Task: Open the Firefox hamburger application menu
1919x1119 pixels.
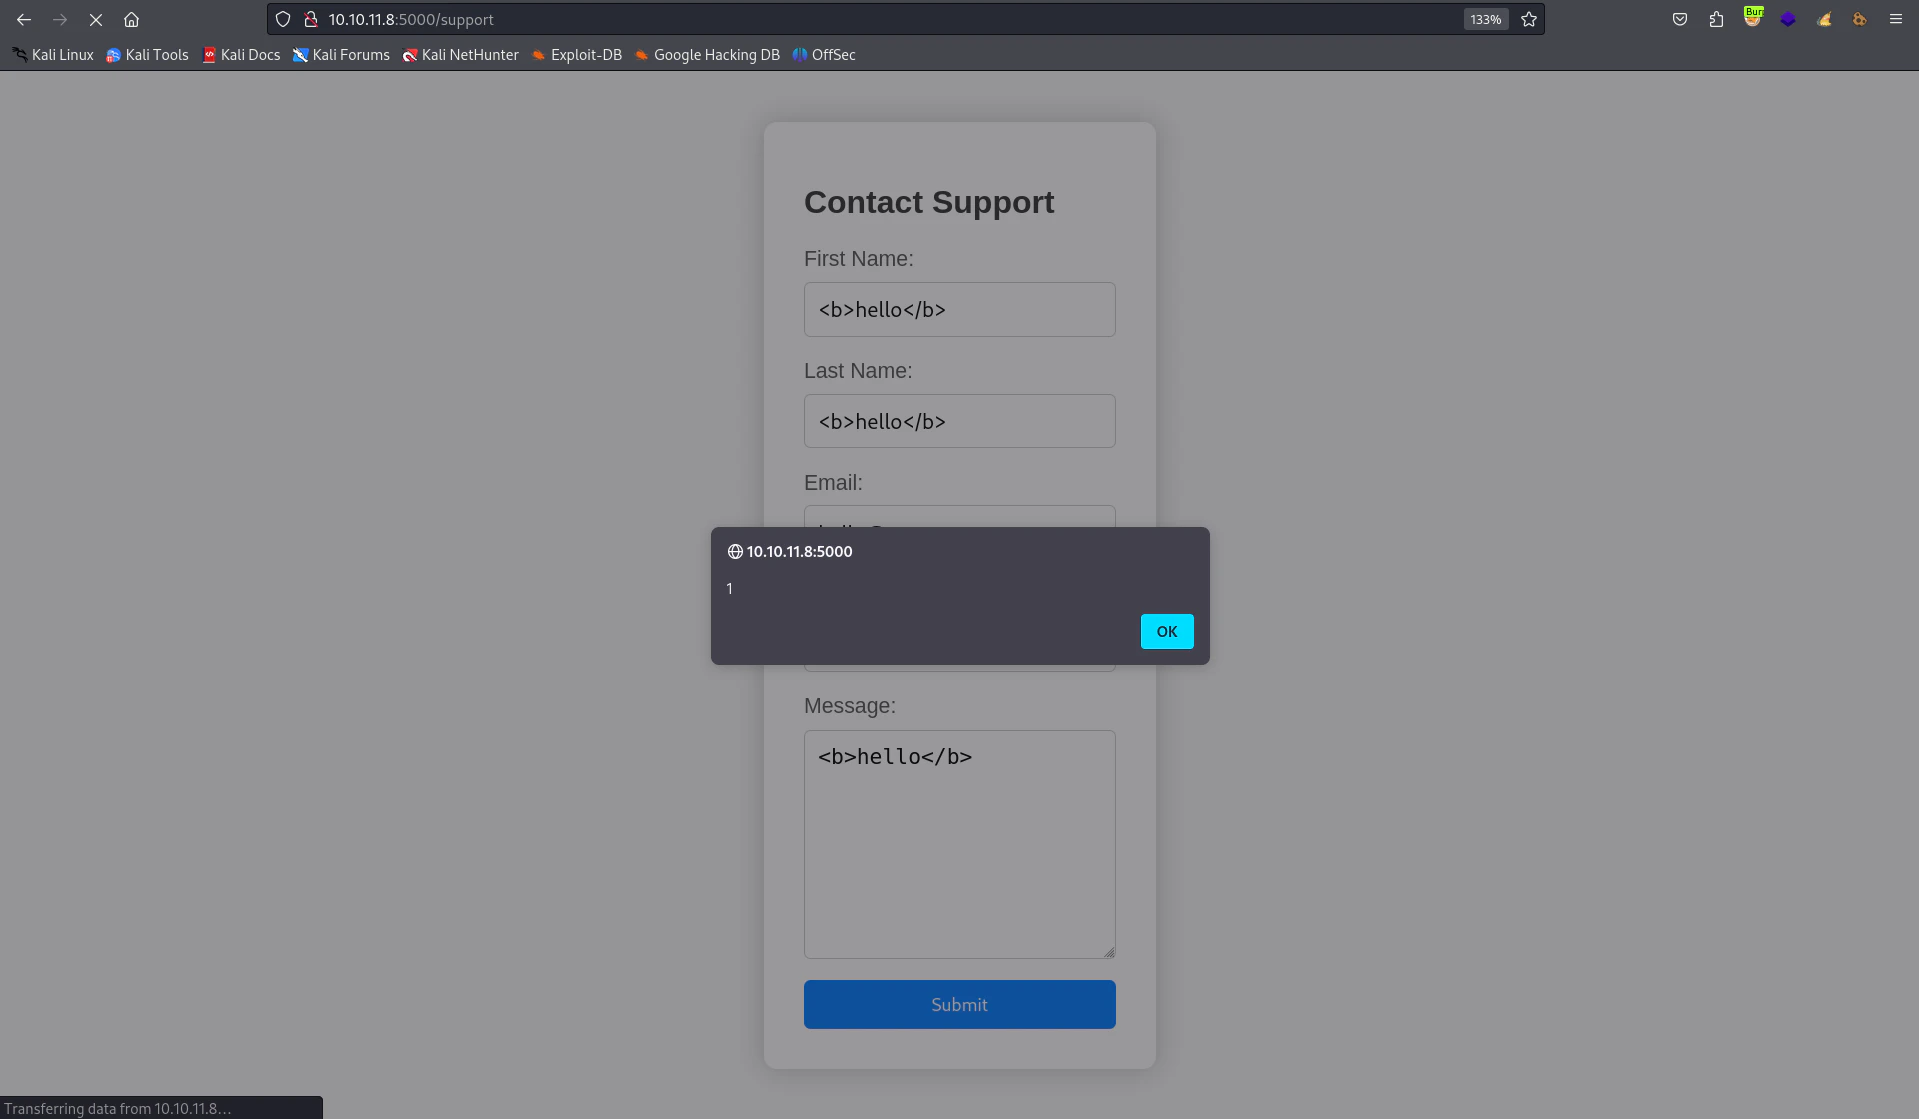Action: pos(1895,19)
